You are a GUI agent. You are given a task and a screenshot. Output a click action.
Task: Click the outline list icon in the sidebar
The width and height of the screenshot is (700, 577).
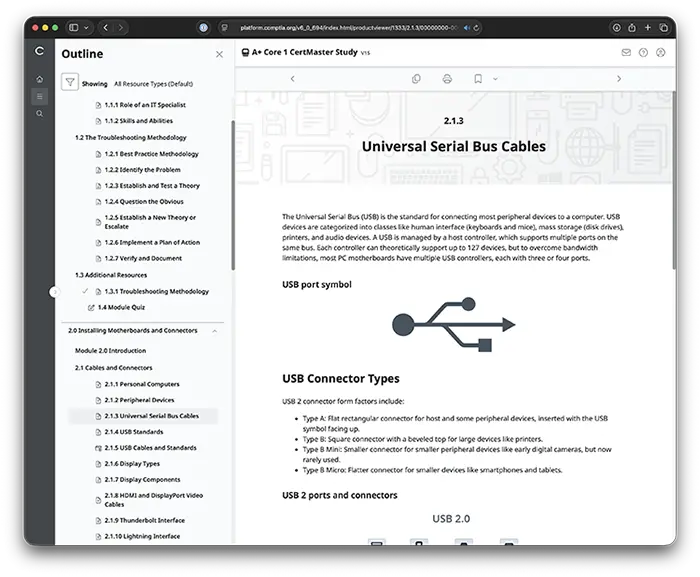click(x=39, y=96)
